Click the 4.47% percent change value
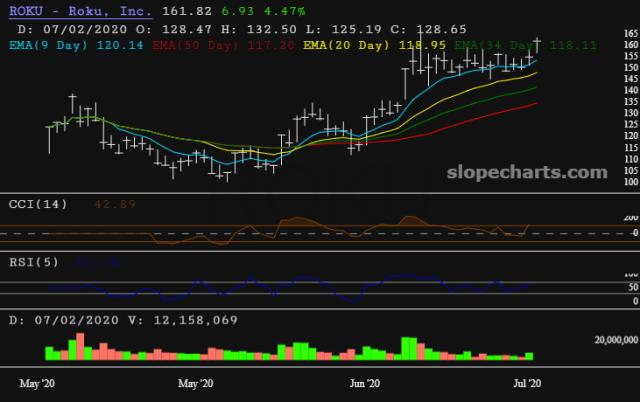This screenshot has width=640, height=402. click(x=282, y=10)
